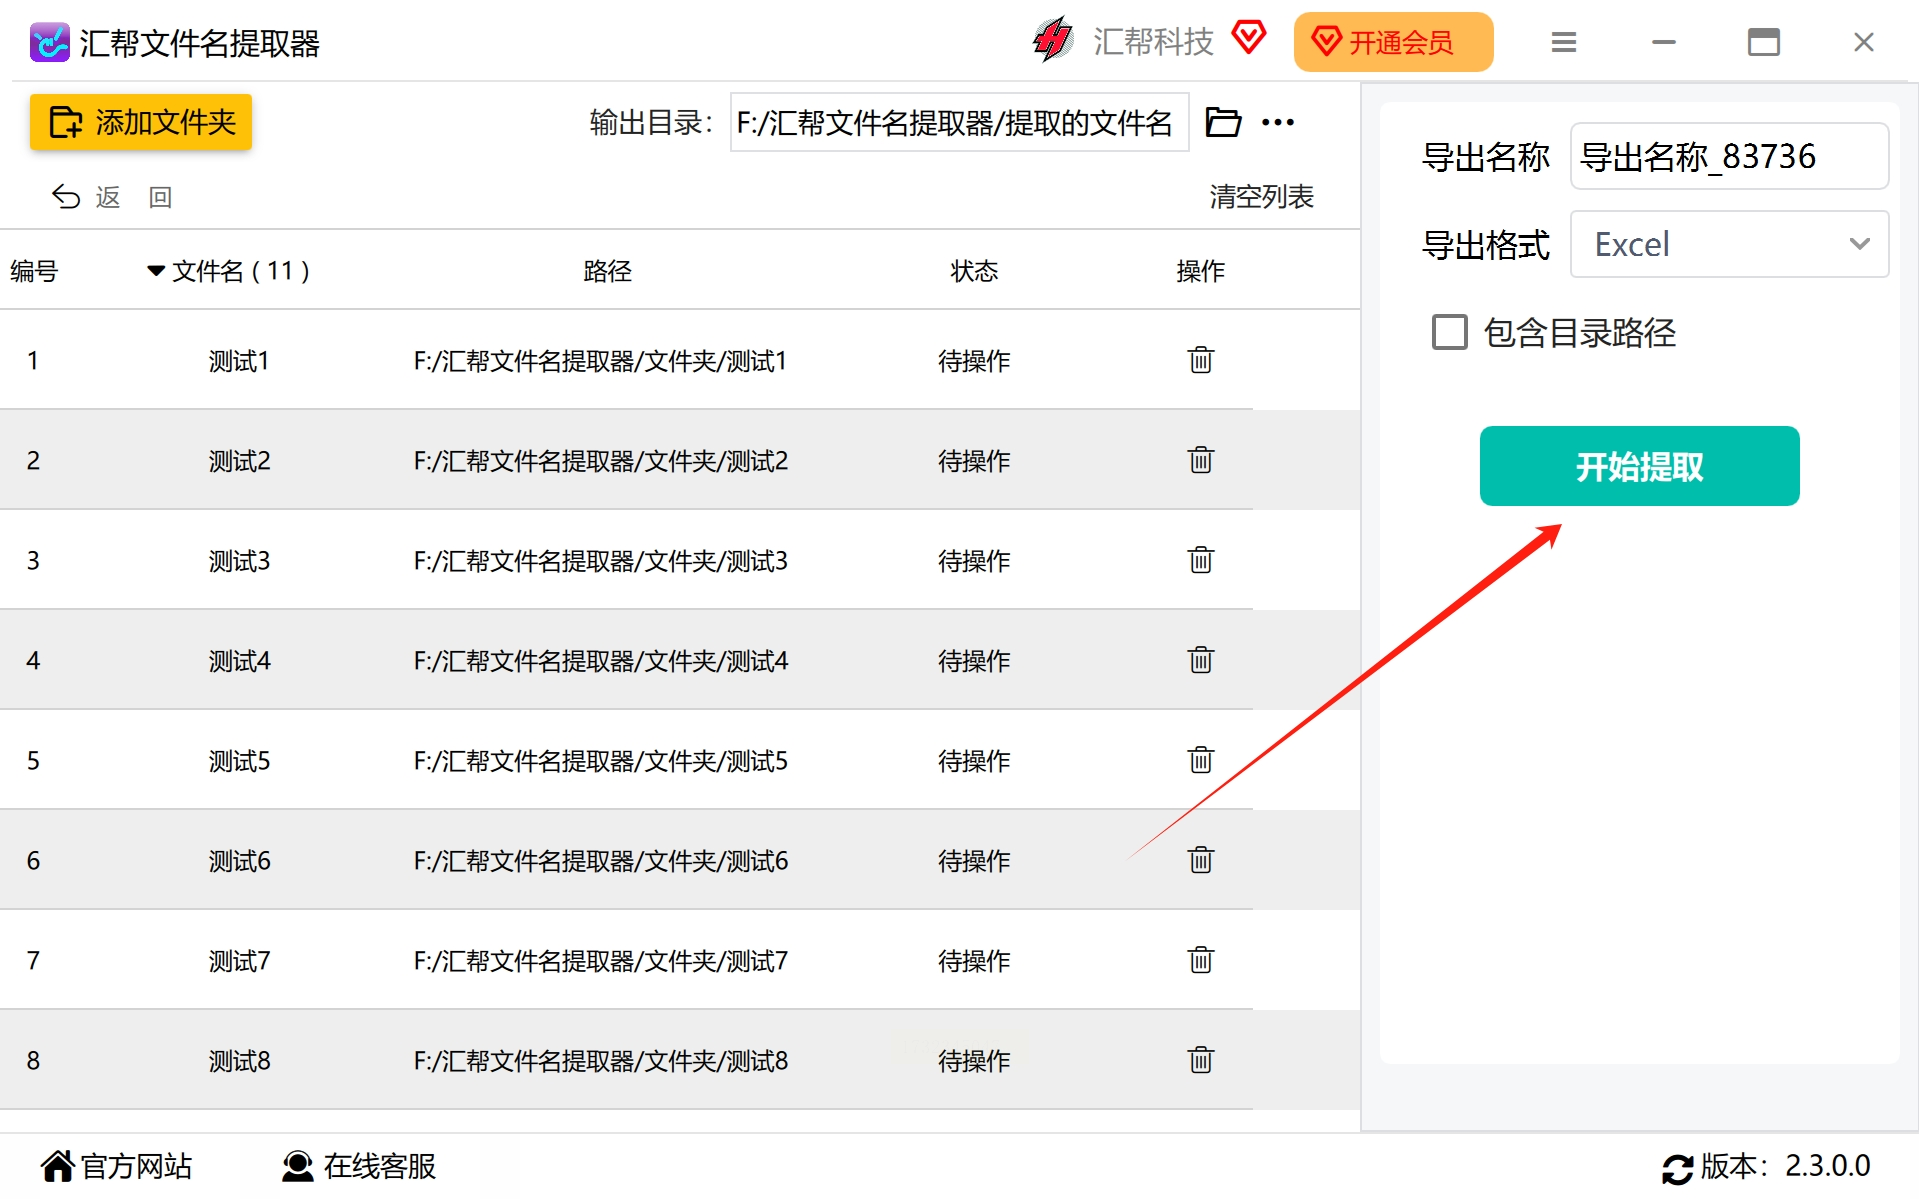Click the 汇帮科技 brand logo
The width and height of the screenshot is (1919, 1199).
tap(1052, 40)
